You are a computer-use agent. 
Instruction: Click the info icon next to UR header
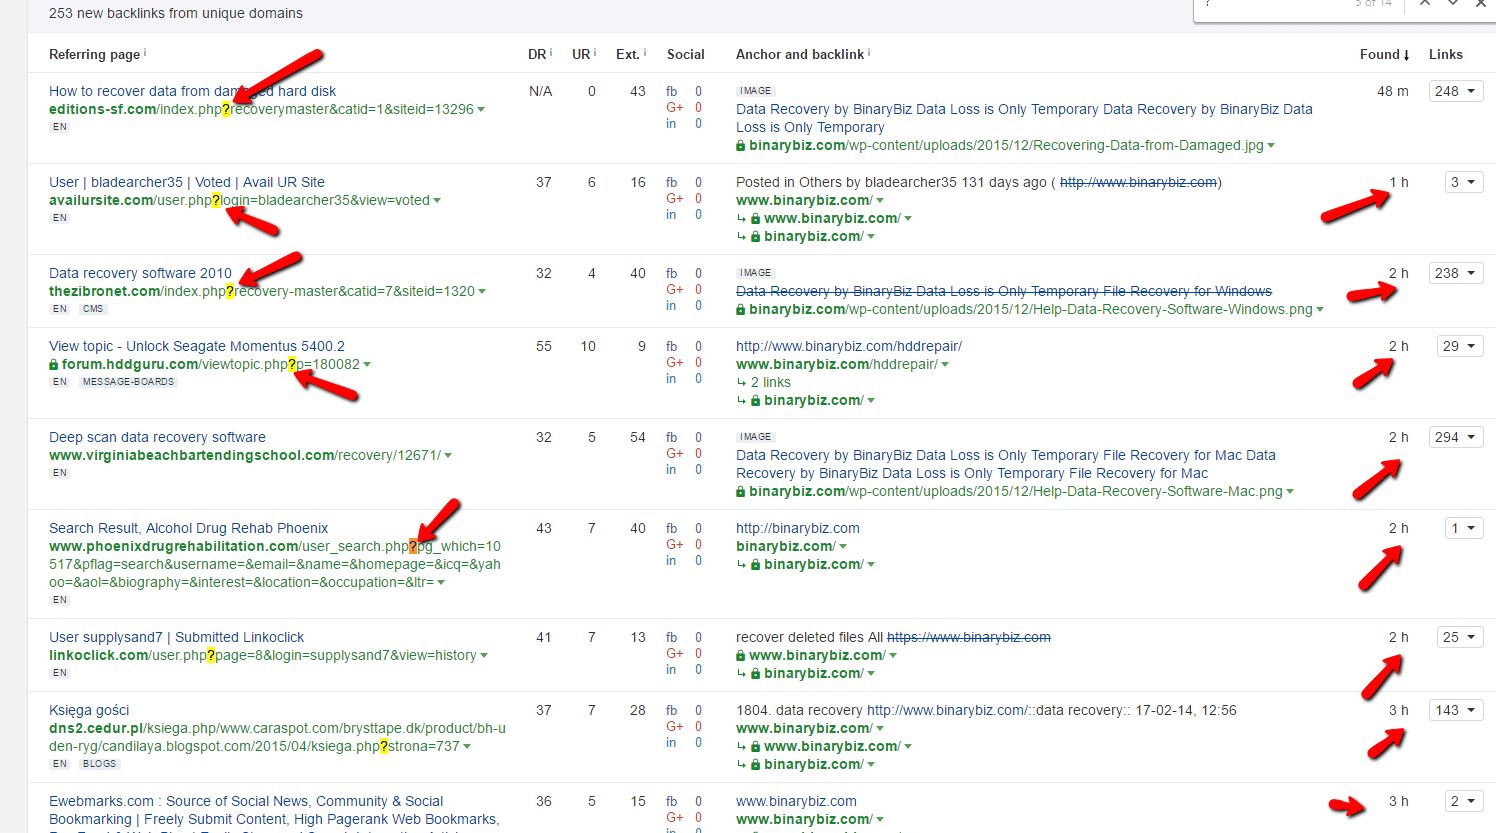click(x=595, y=52)
